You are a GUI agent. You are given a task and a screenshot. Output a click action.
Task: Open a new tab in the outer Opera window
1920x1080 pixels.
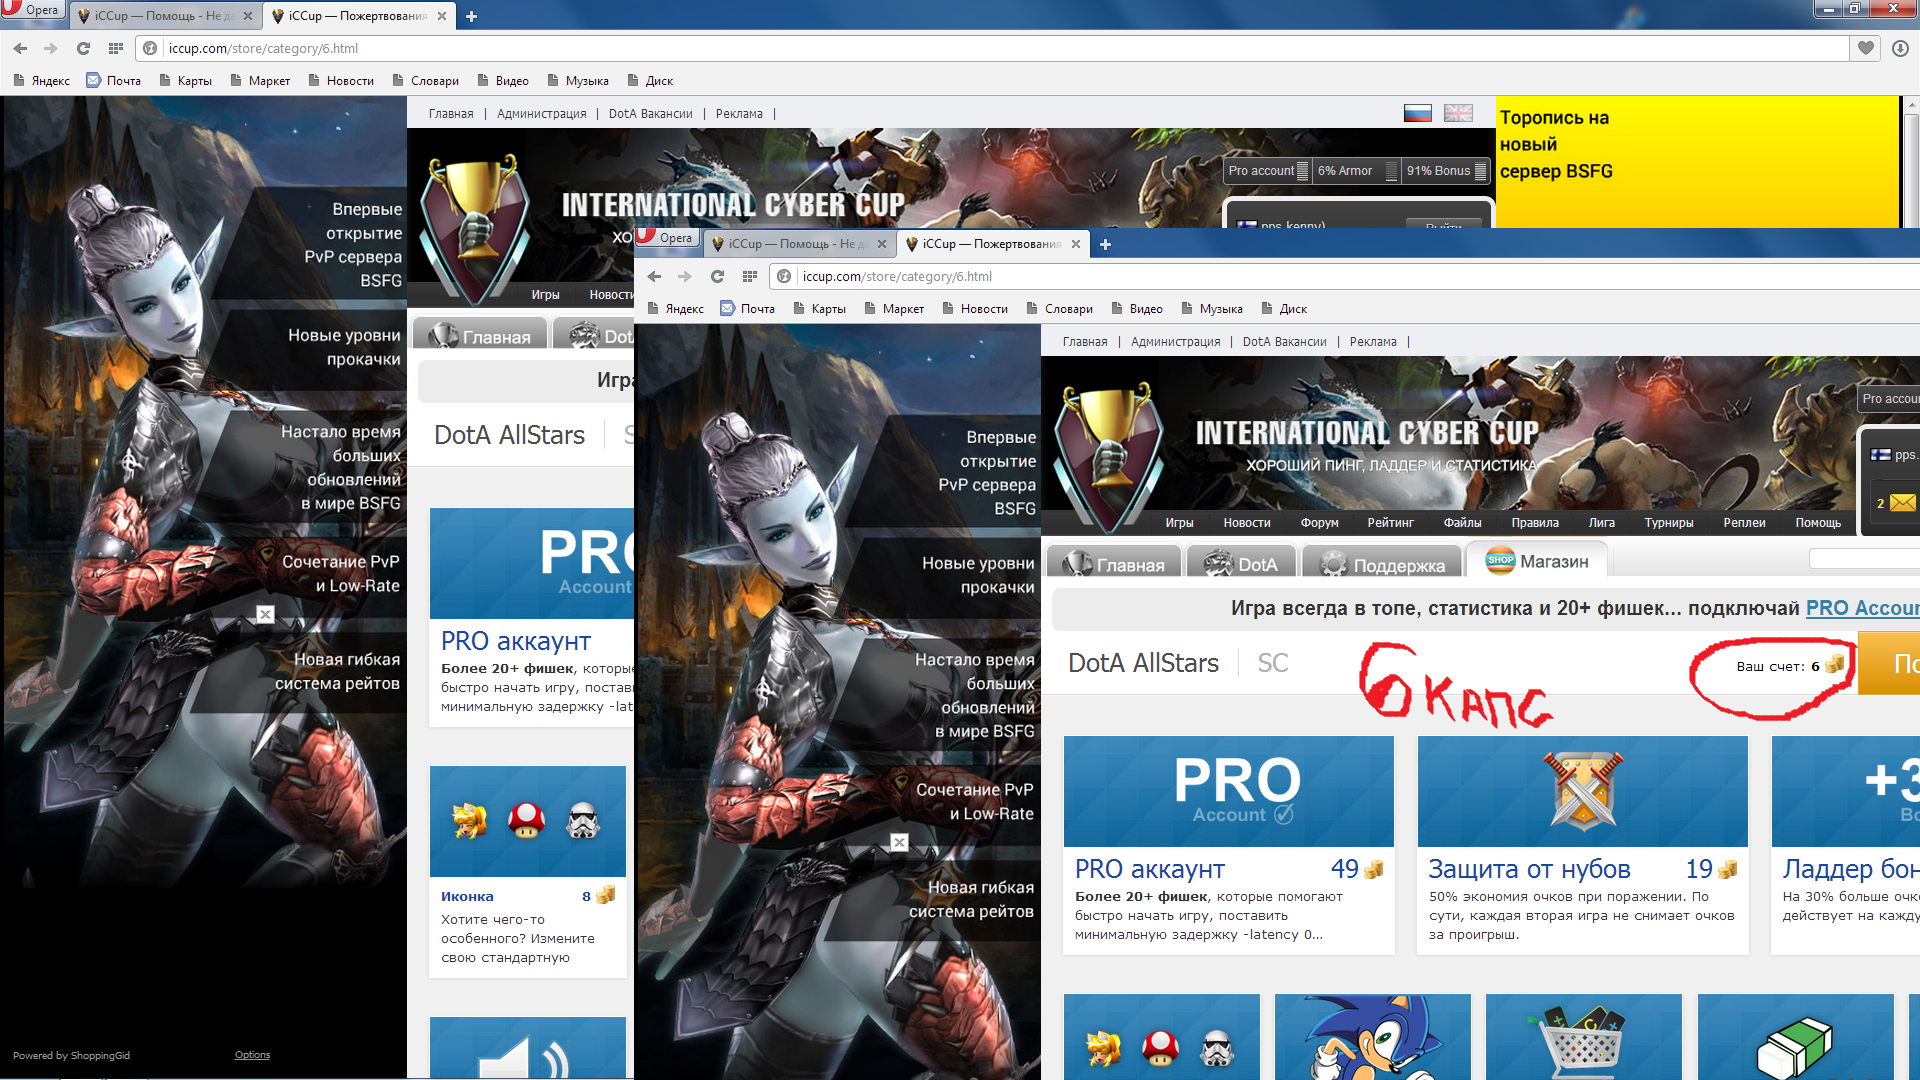[471, 16]
